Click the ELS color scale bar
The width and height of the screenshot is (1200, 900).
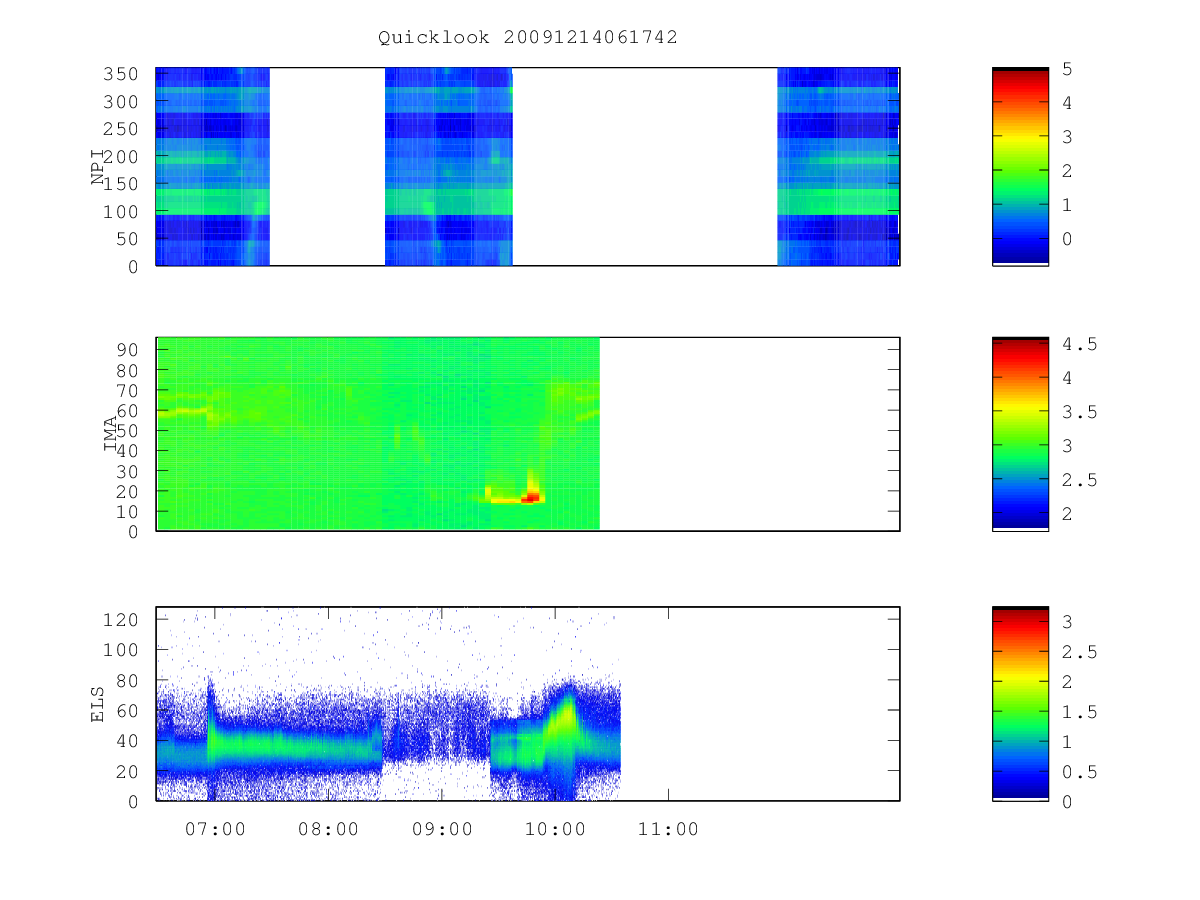[1020, 703]
